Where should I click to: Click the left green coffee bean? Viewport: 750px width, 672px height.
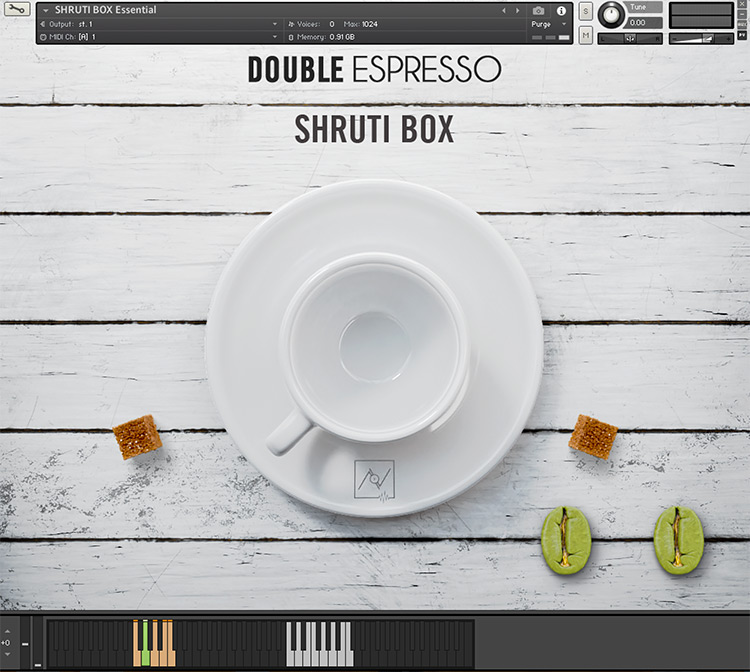pyautogui.click(x=566, y=540)
